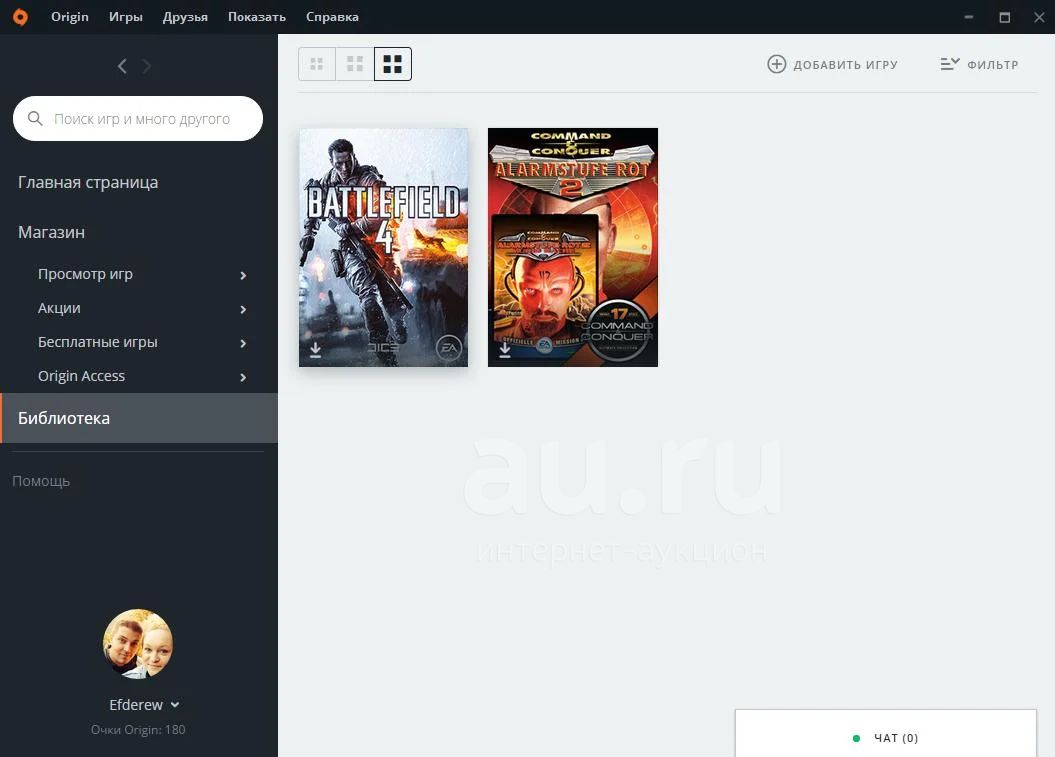This screenshot has height=757, width=1055.
Task: Open the Показать menu
Action: tap(257, 17)
